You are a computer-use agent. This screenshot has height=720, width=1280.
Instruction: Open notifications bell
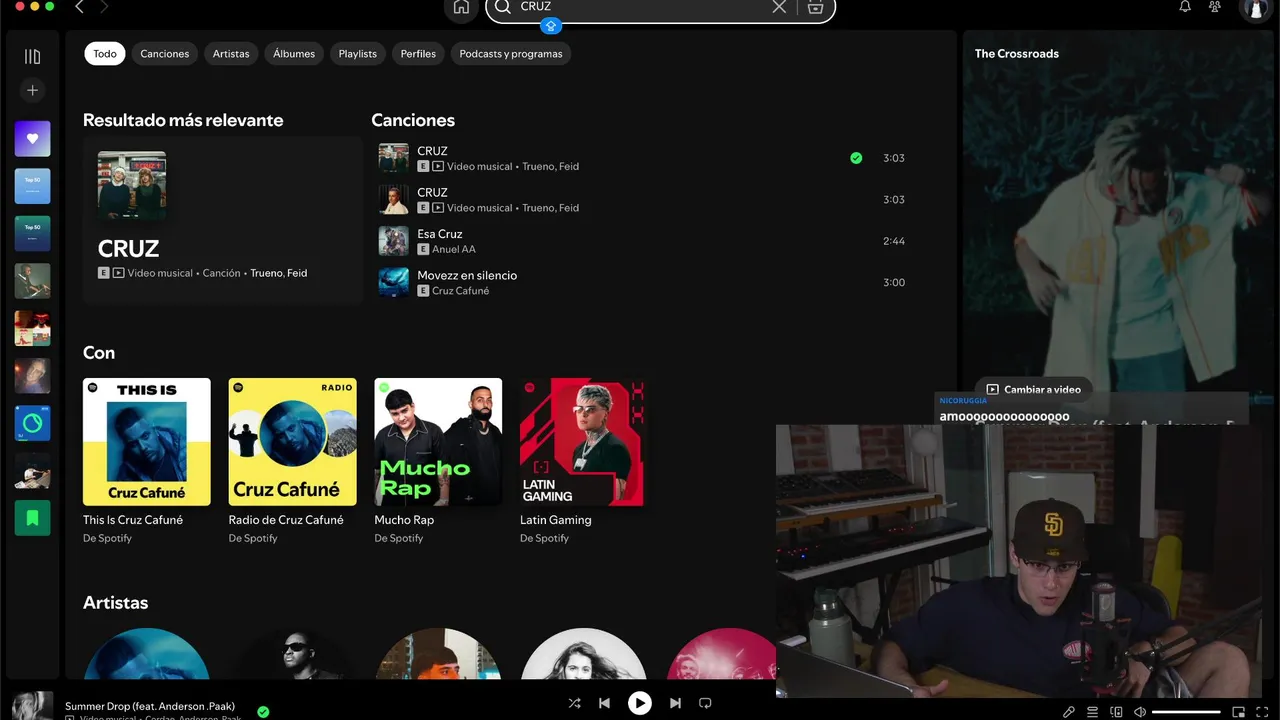1185,7
